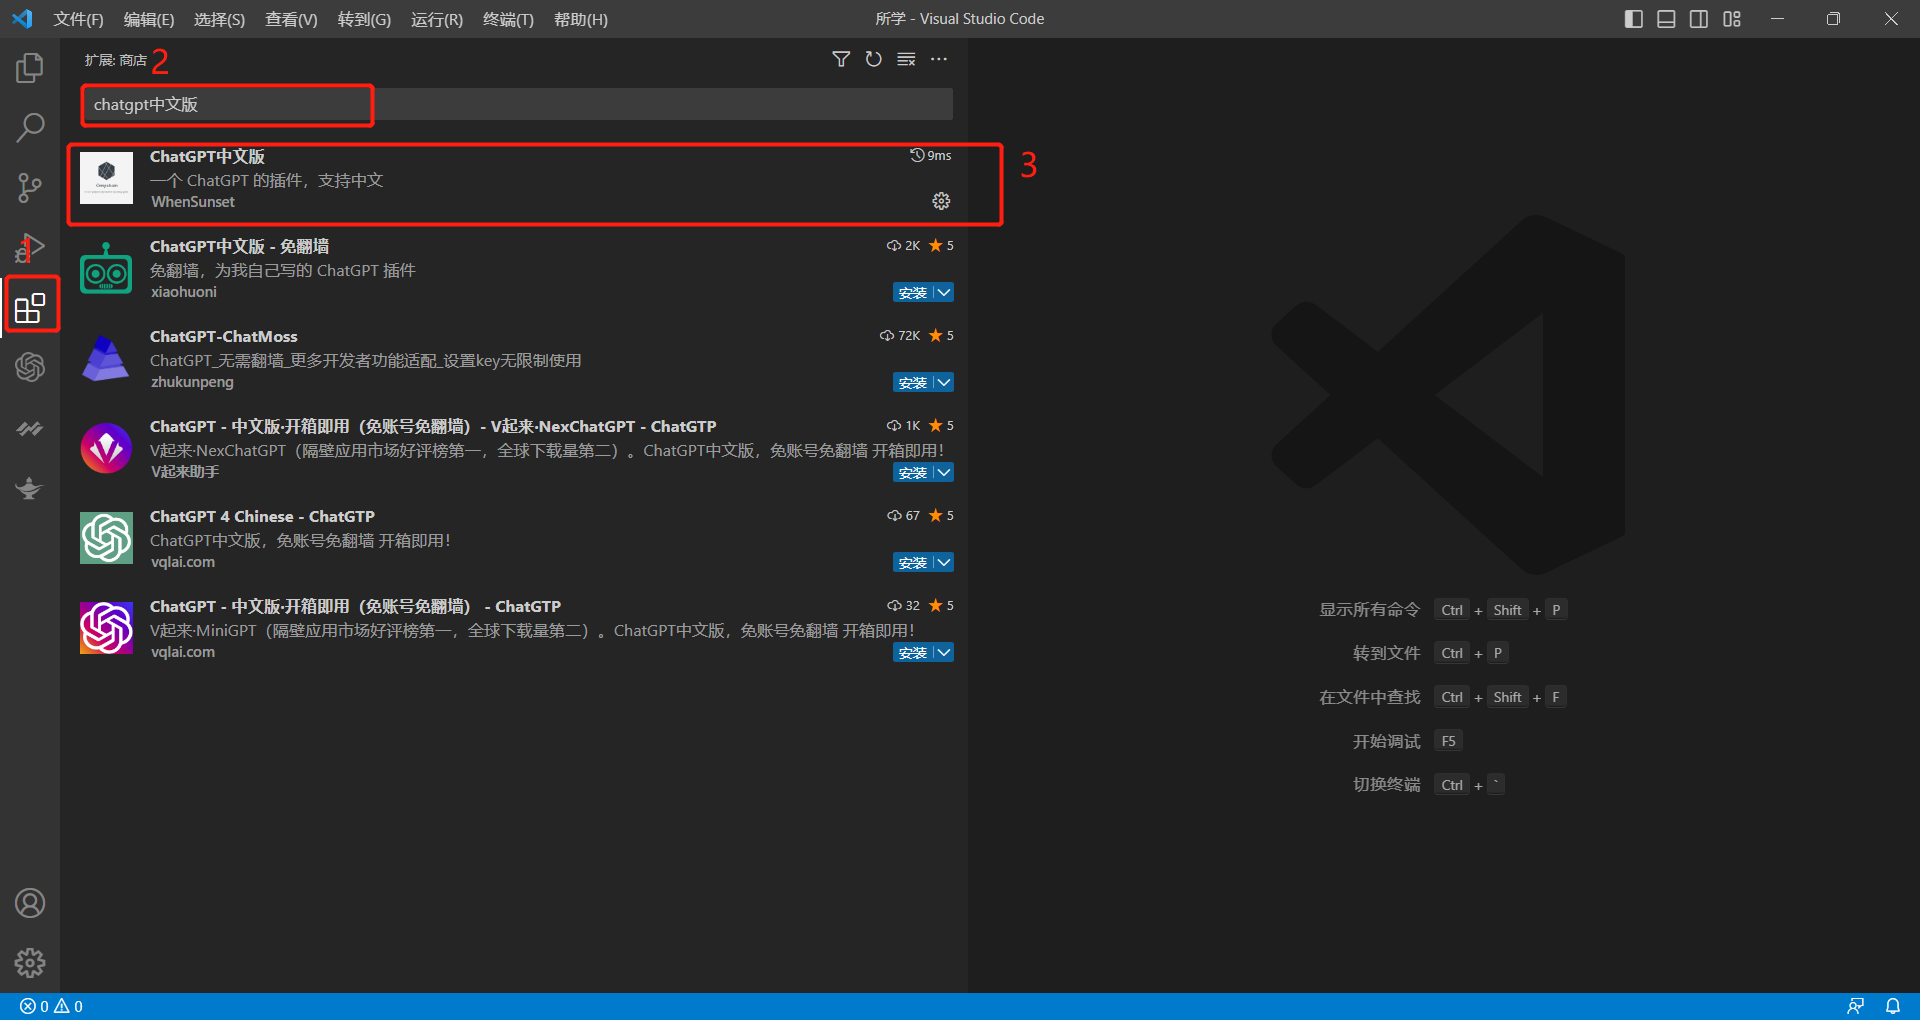Open the 转到(G) menu
The image size is (1920, 1020).
click(364, 19)
